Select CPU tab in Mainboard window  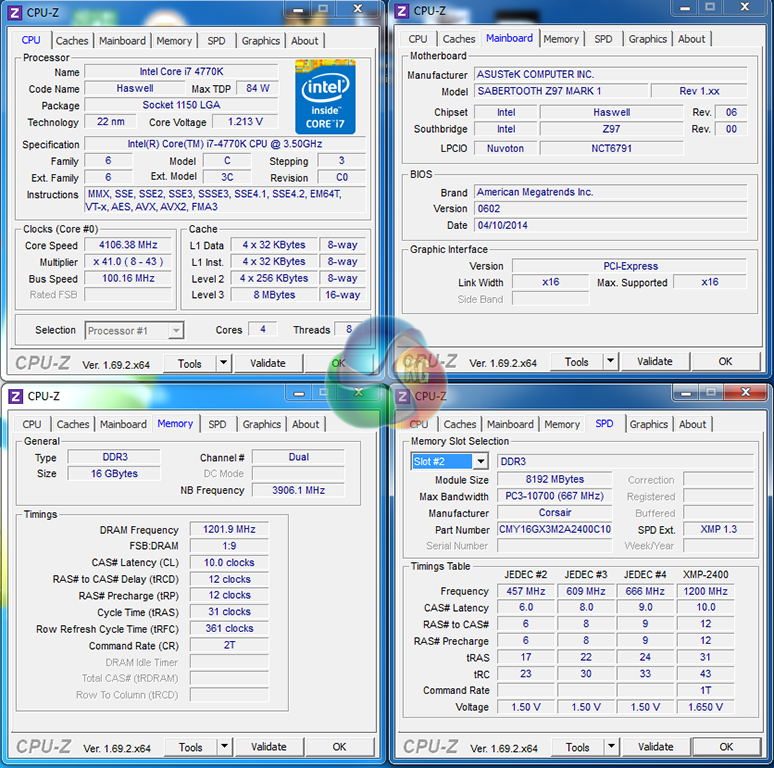(418, 39)
